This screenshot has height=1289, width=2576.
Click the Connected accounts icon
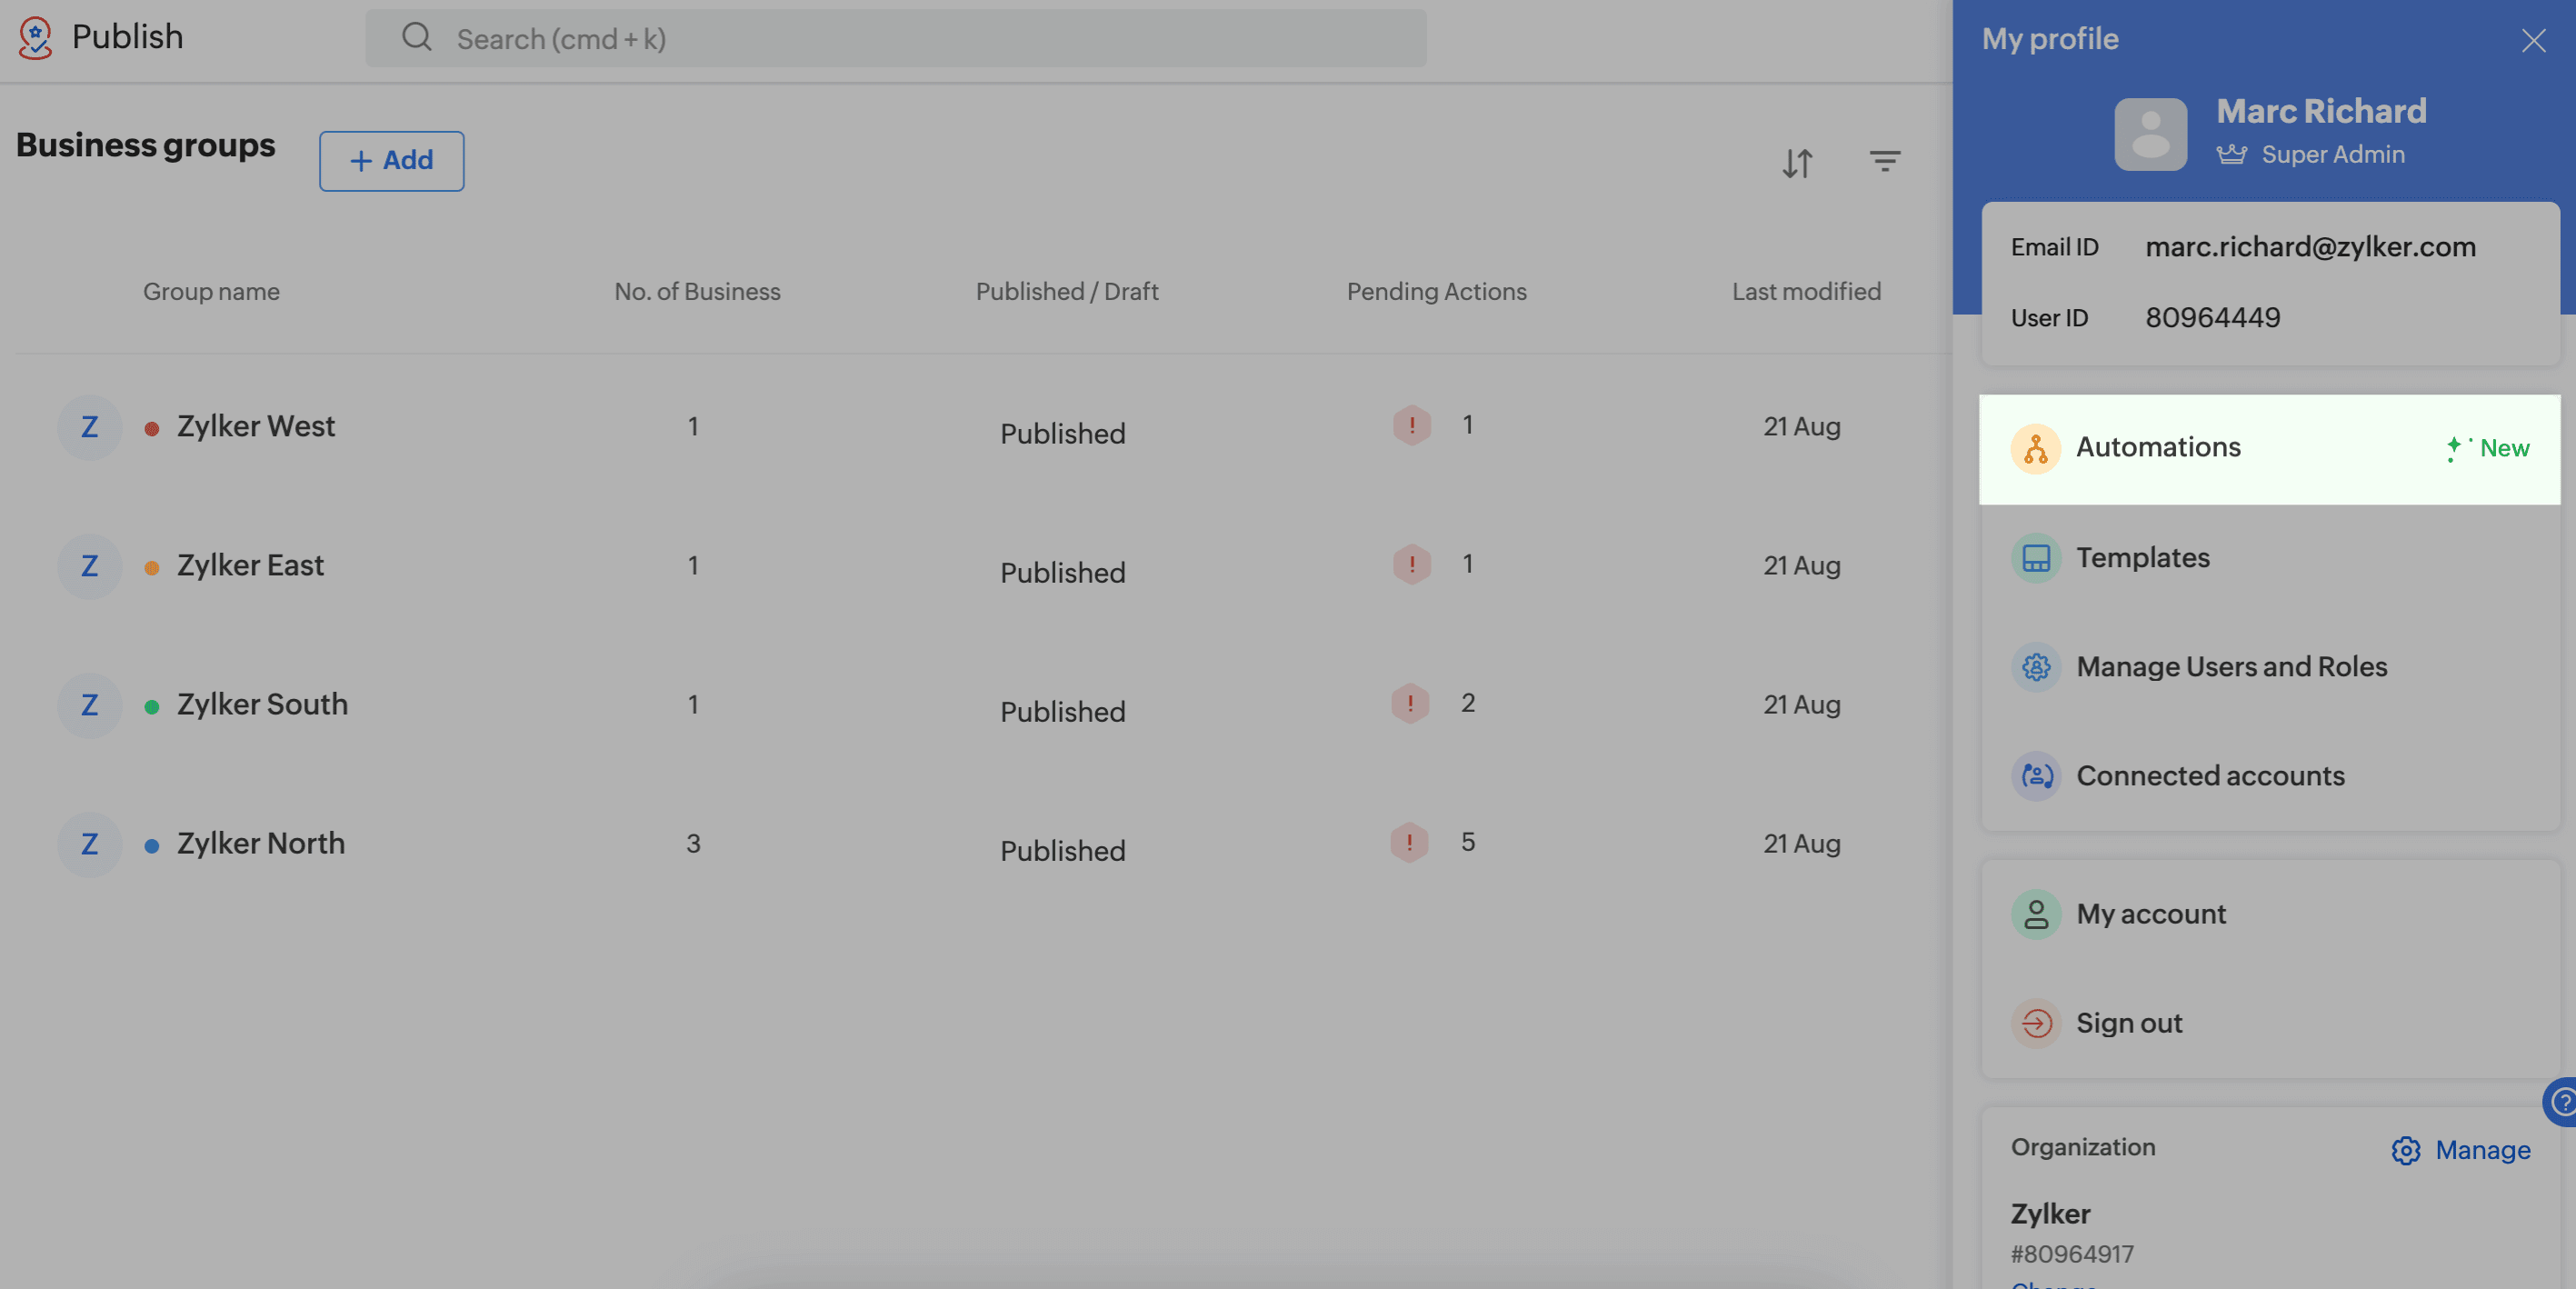pyautogui.click(x=2035, y=776)
